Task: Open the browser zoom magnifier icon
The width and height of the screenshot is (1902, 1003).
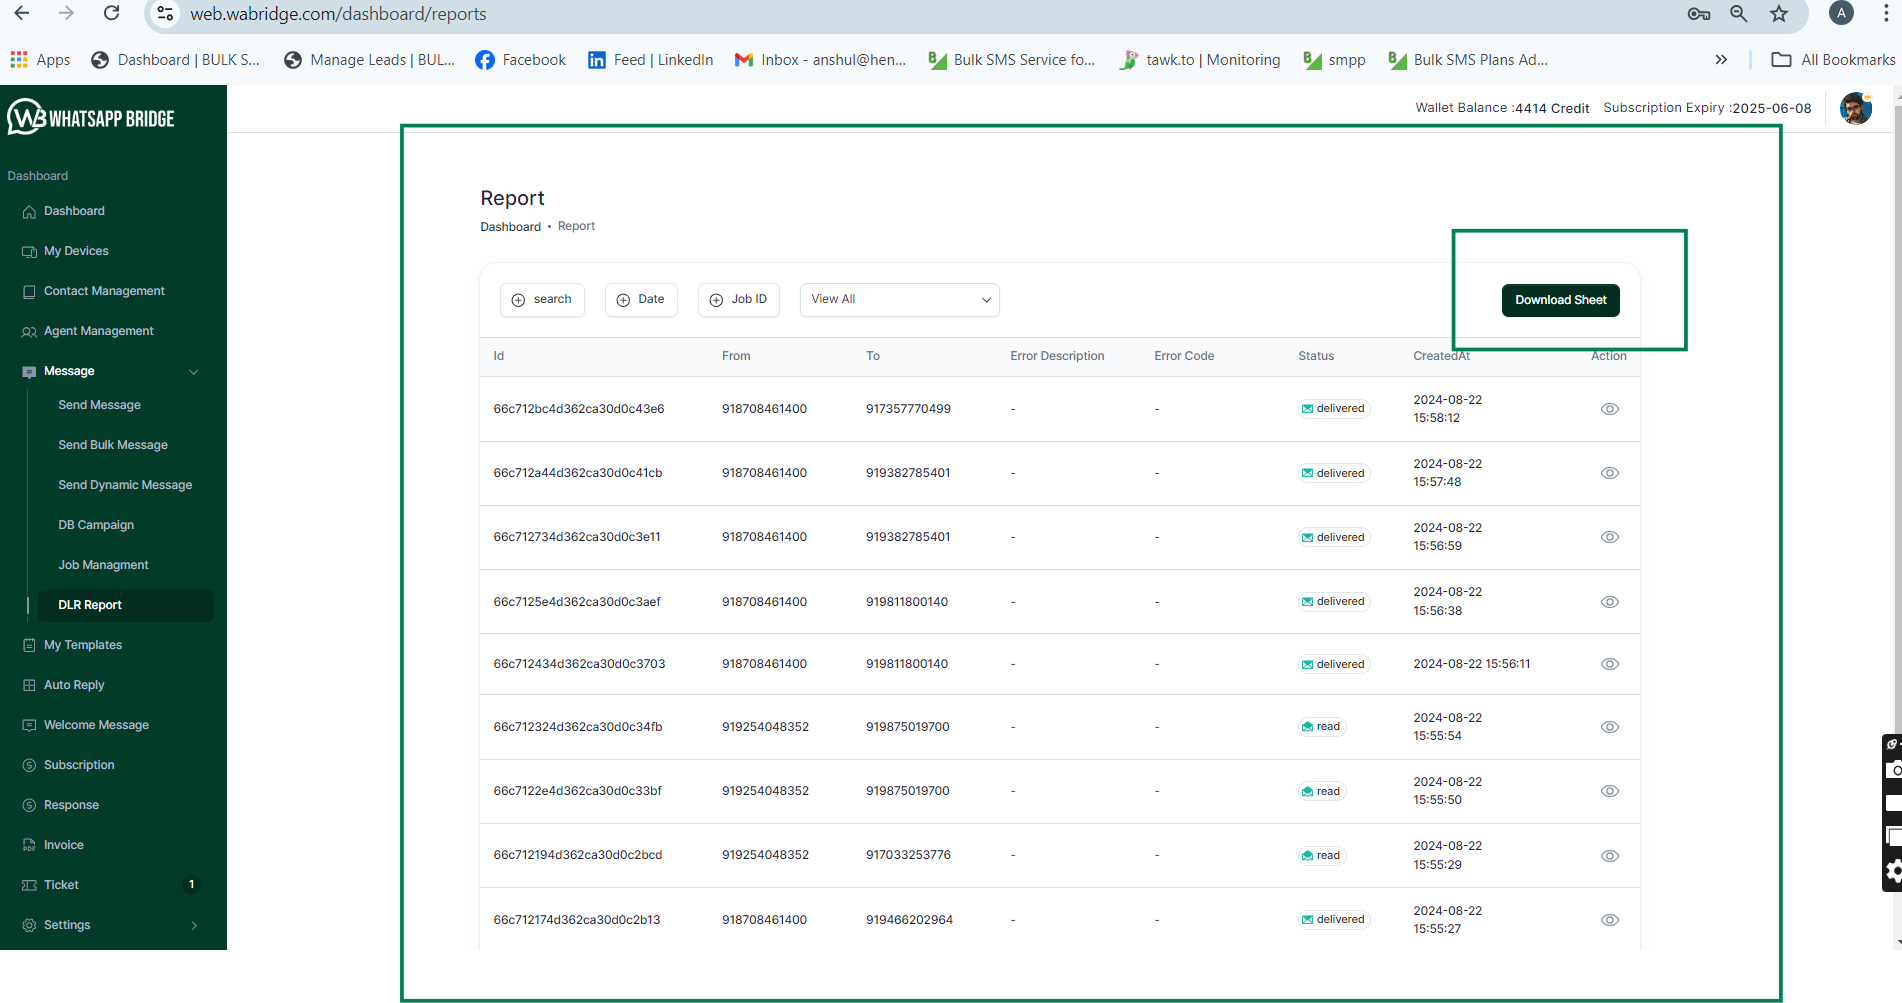Action: [x=1739, y=13]
